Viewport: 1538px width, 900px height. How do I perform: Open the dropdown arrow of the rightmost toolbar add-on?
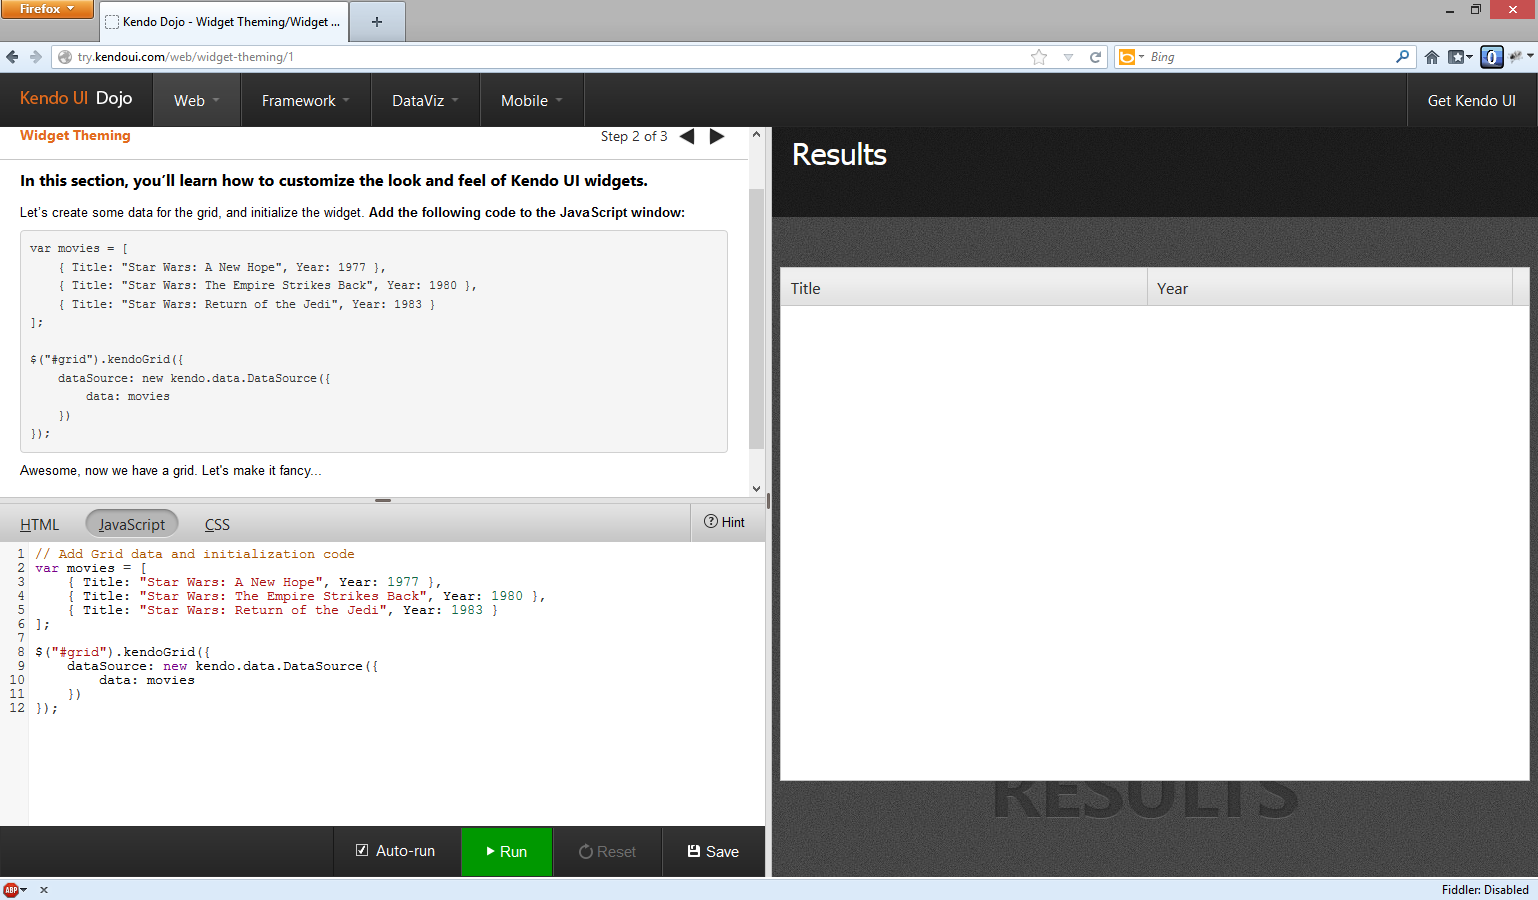pyautogui.click(x=1530, y=57)
